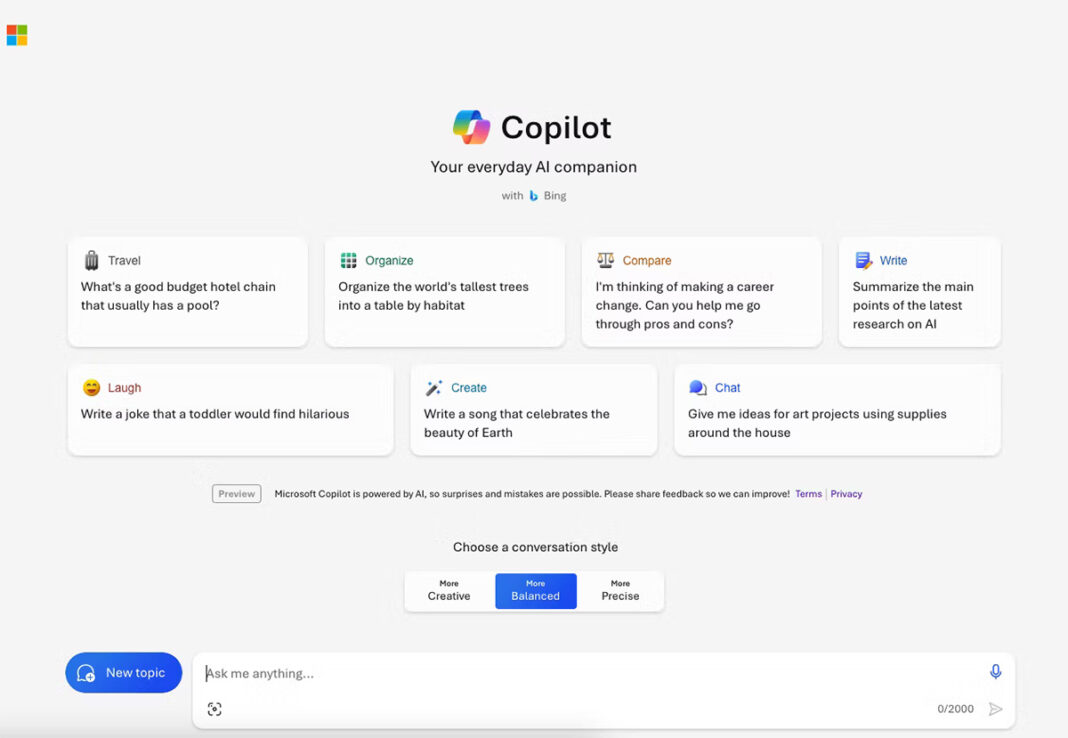1068x738 pixels.
Task: Select the More Balanced conversation style
Action: 536,590
